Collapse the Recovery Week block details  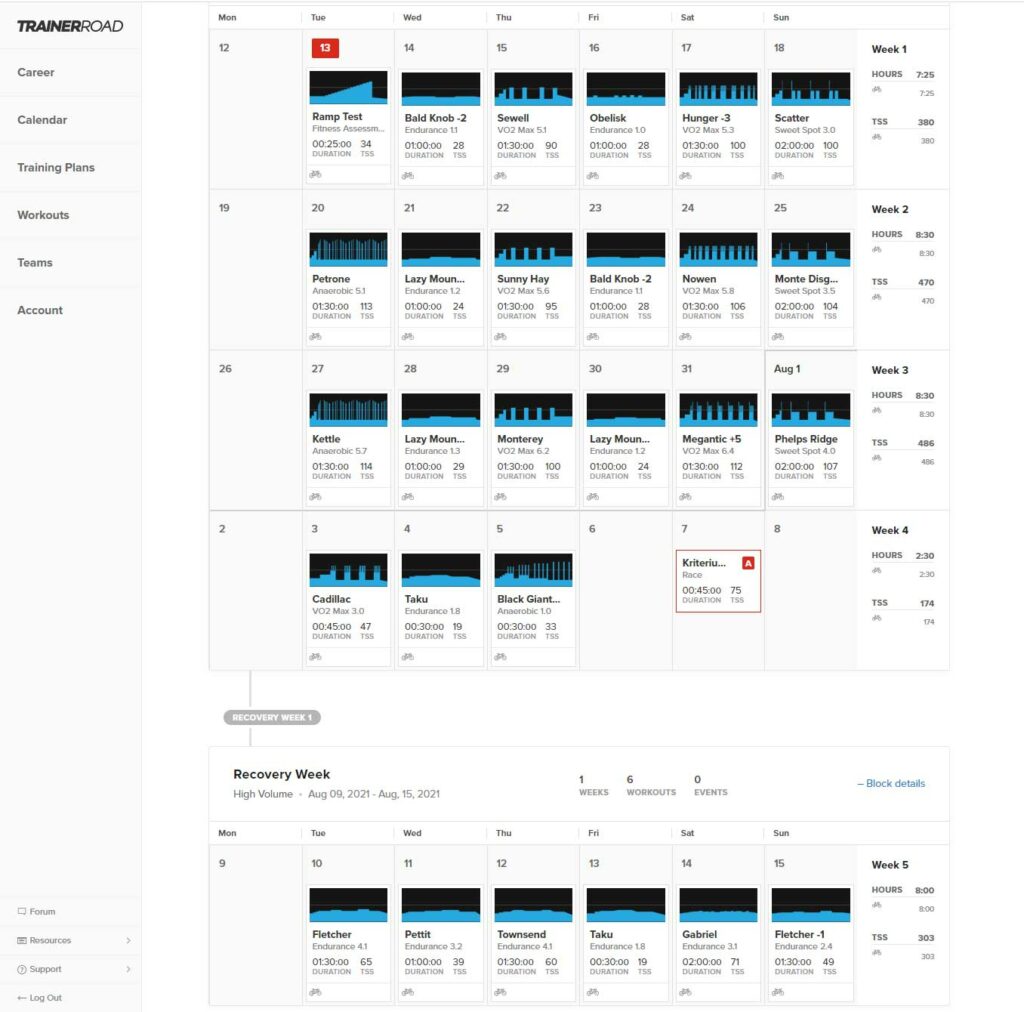pyautogui.click(x=891, y=783)
